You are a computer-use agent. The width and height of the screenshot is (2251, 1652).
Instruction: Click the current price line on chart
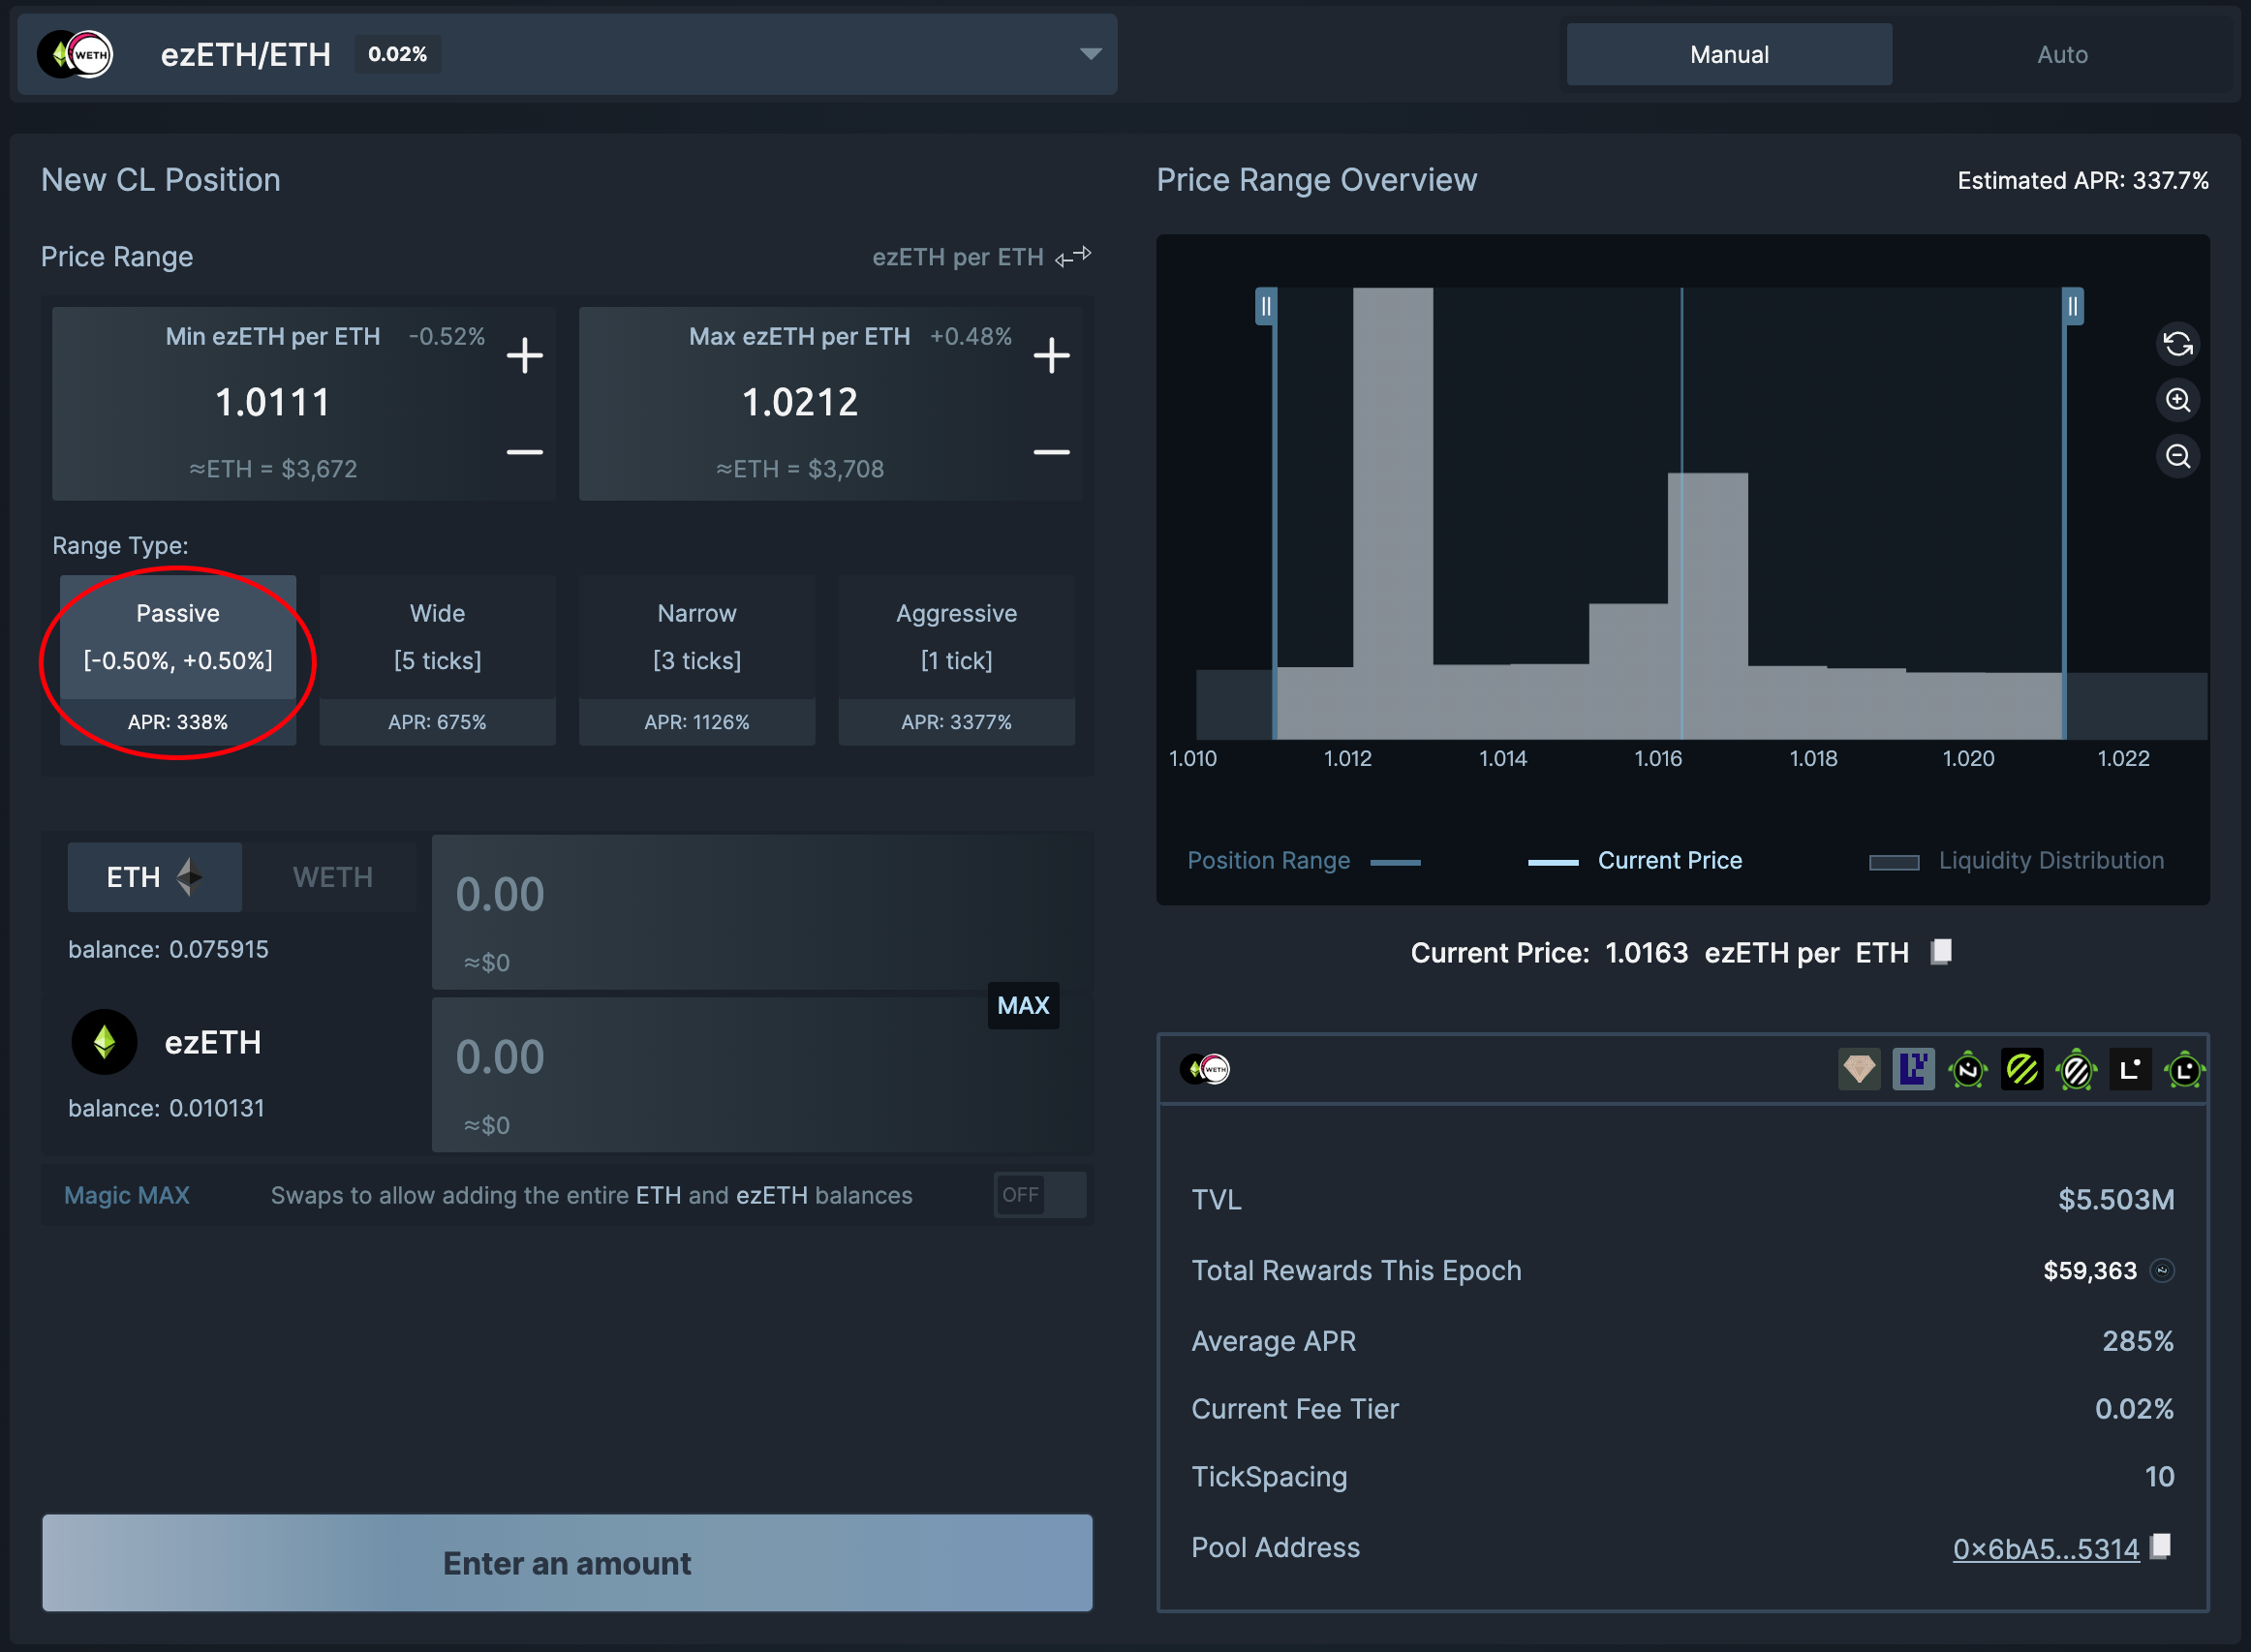tap(1682, 512)
